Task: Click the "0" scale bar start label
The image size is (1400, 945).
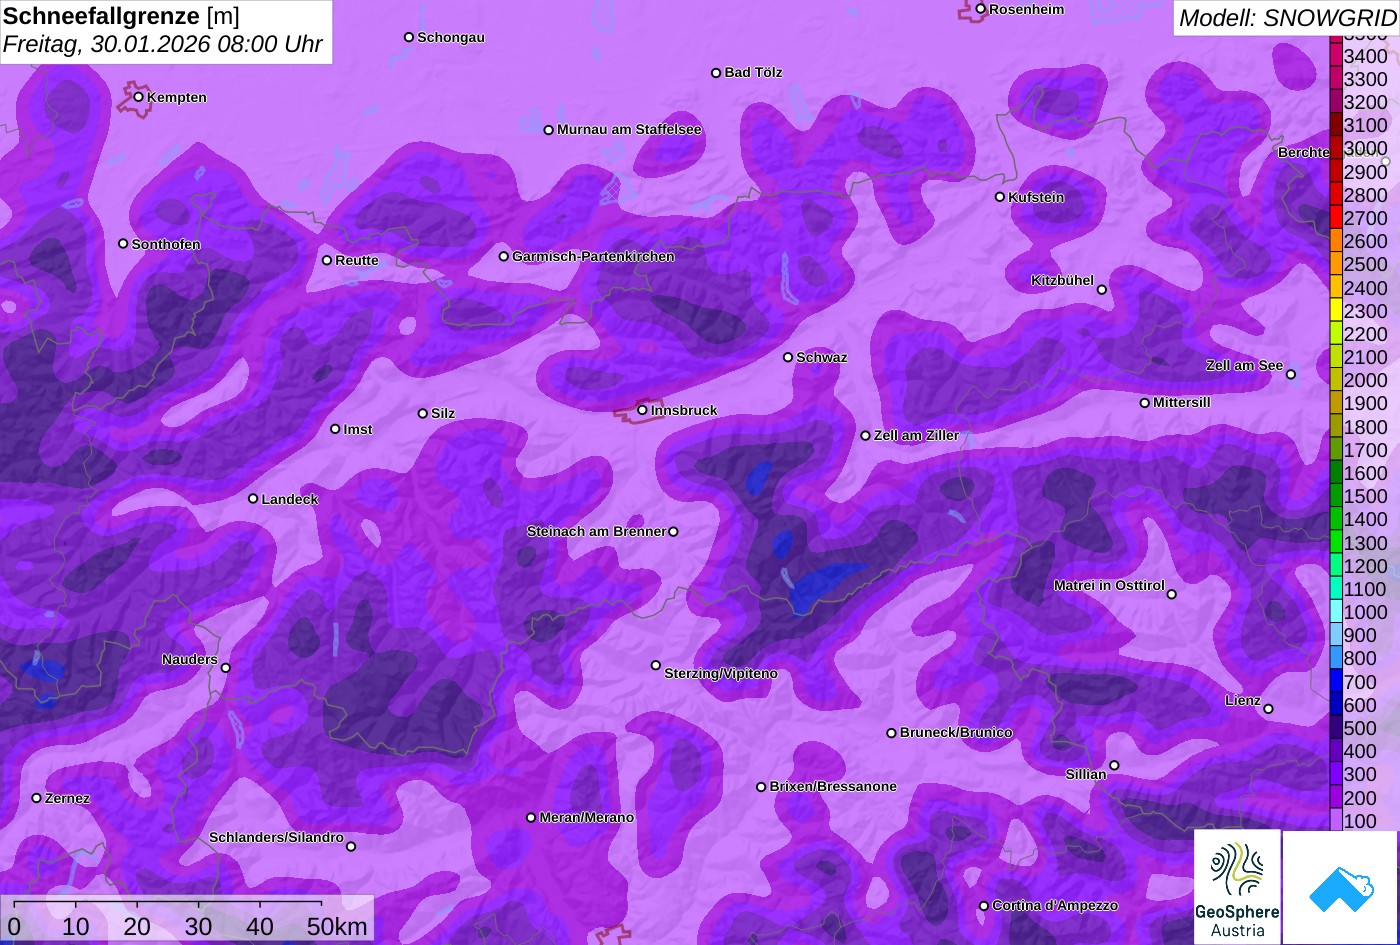Action: pyautogui.click(x=14, y=927)
